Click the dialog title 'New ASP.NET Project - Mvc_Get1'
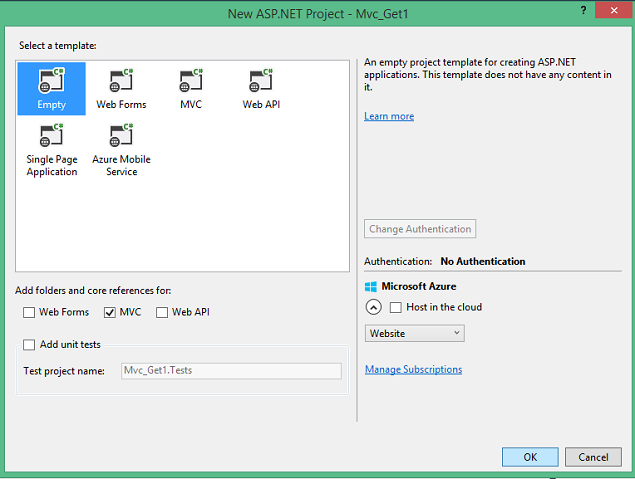The width and height of the screenshot is (635, 479). point(318,14)
